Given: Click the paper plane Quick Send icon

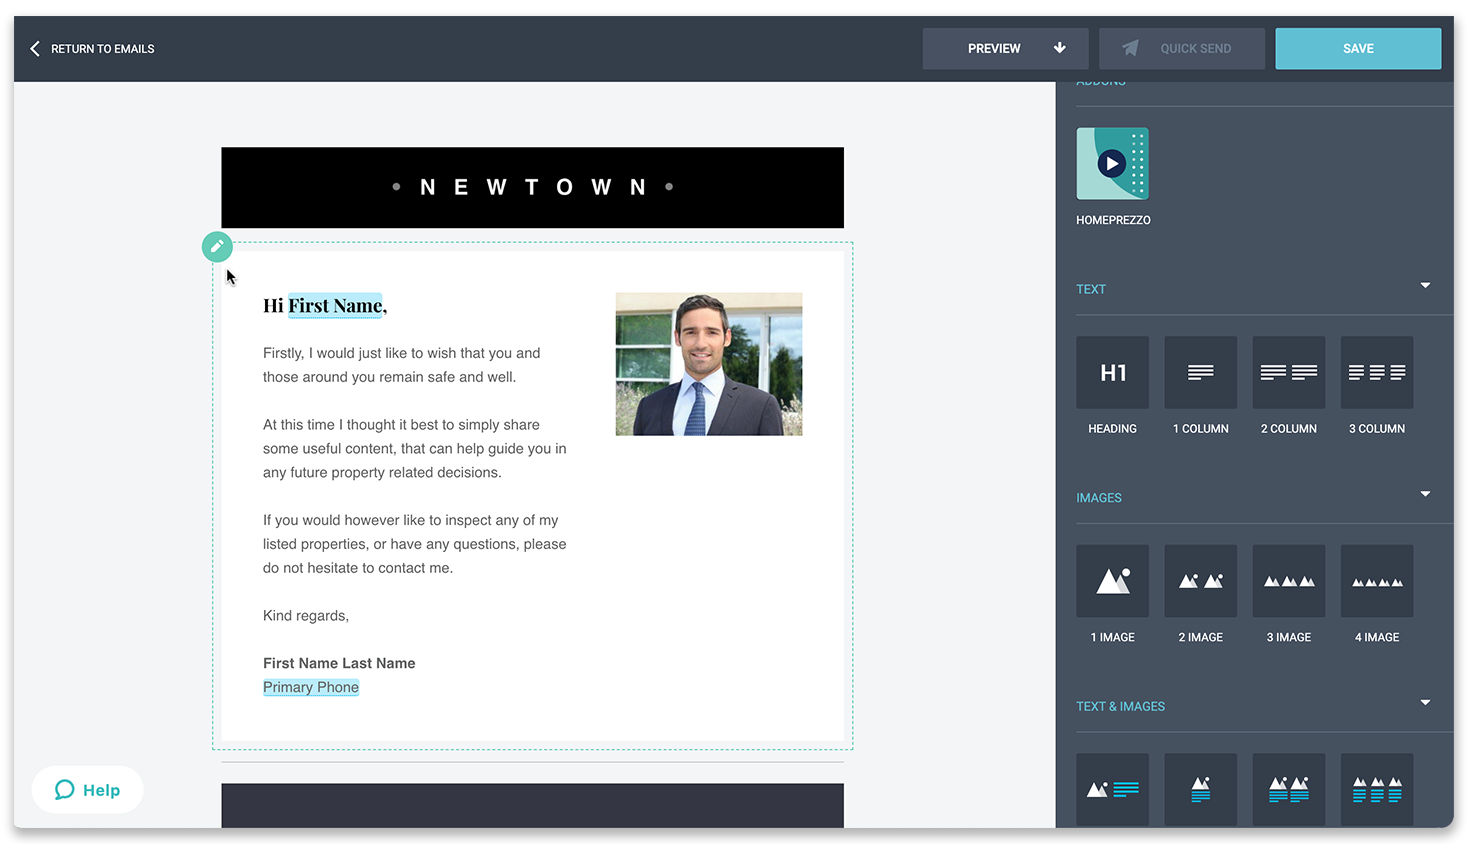Looking at the screenshot, I should (x=1130, y=48).
